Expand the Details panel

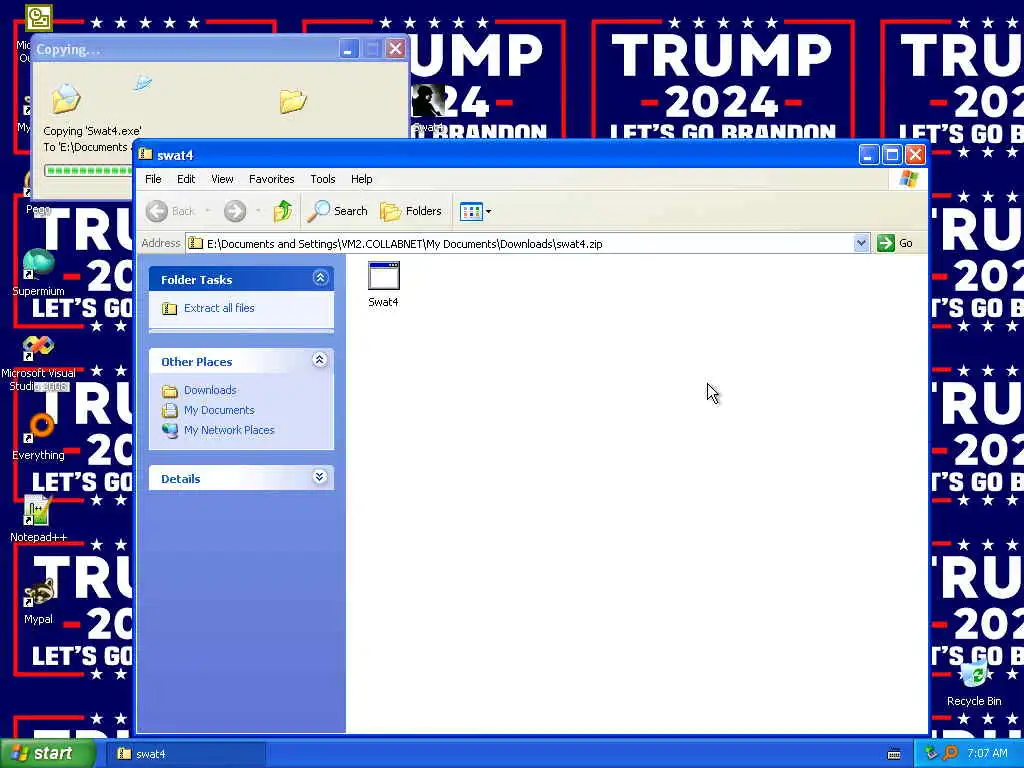(320, 477)
